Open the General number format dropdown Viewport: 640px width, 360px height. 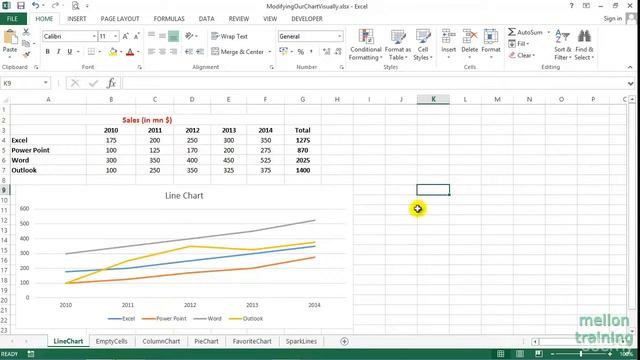[339, 36]
